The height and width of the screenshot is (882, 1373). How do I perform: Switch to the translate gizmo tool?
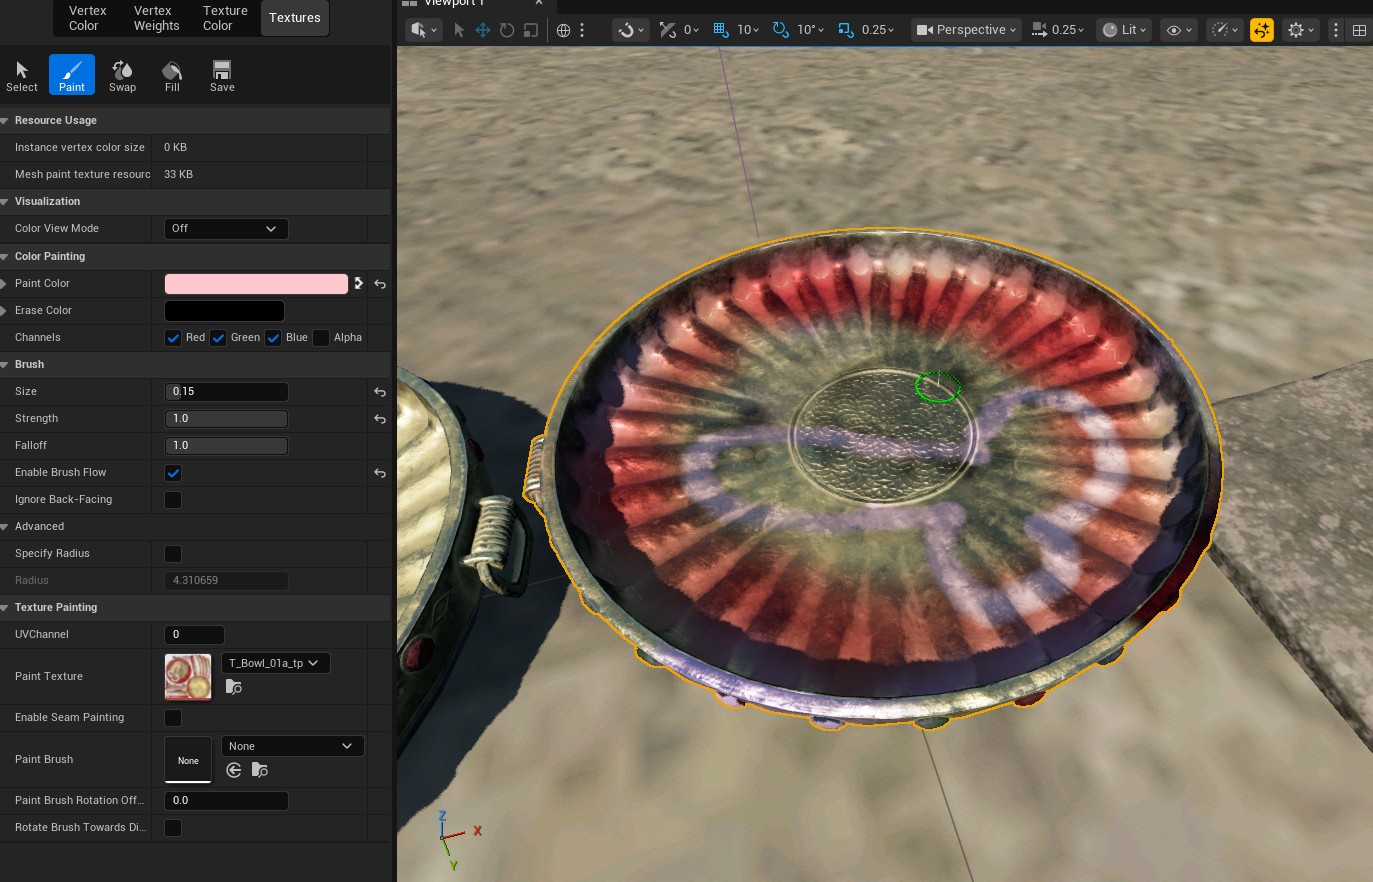point(483,30)
